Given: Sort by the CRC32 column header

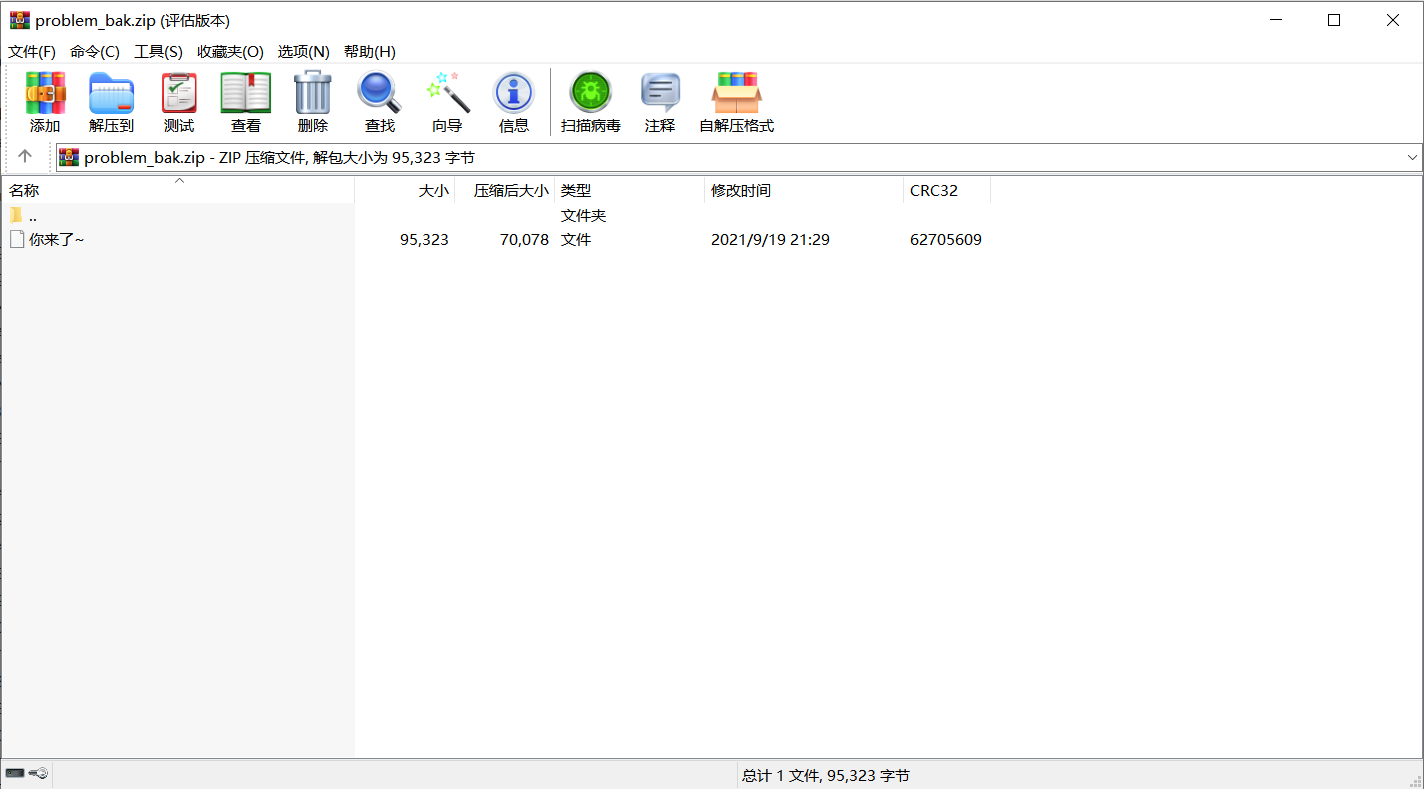Looking at the screenshot, I should [933, 191].
